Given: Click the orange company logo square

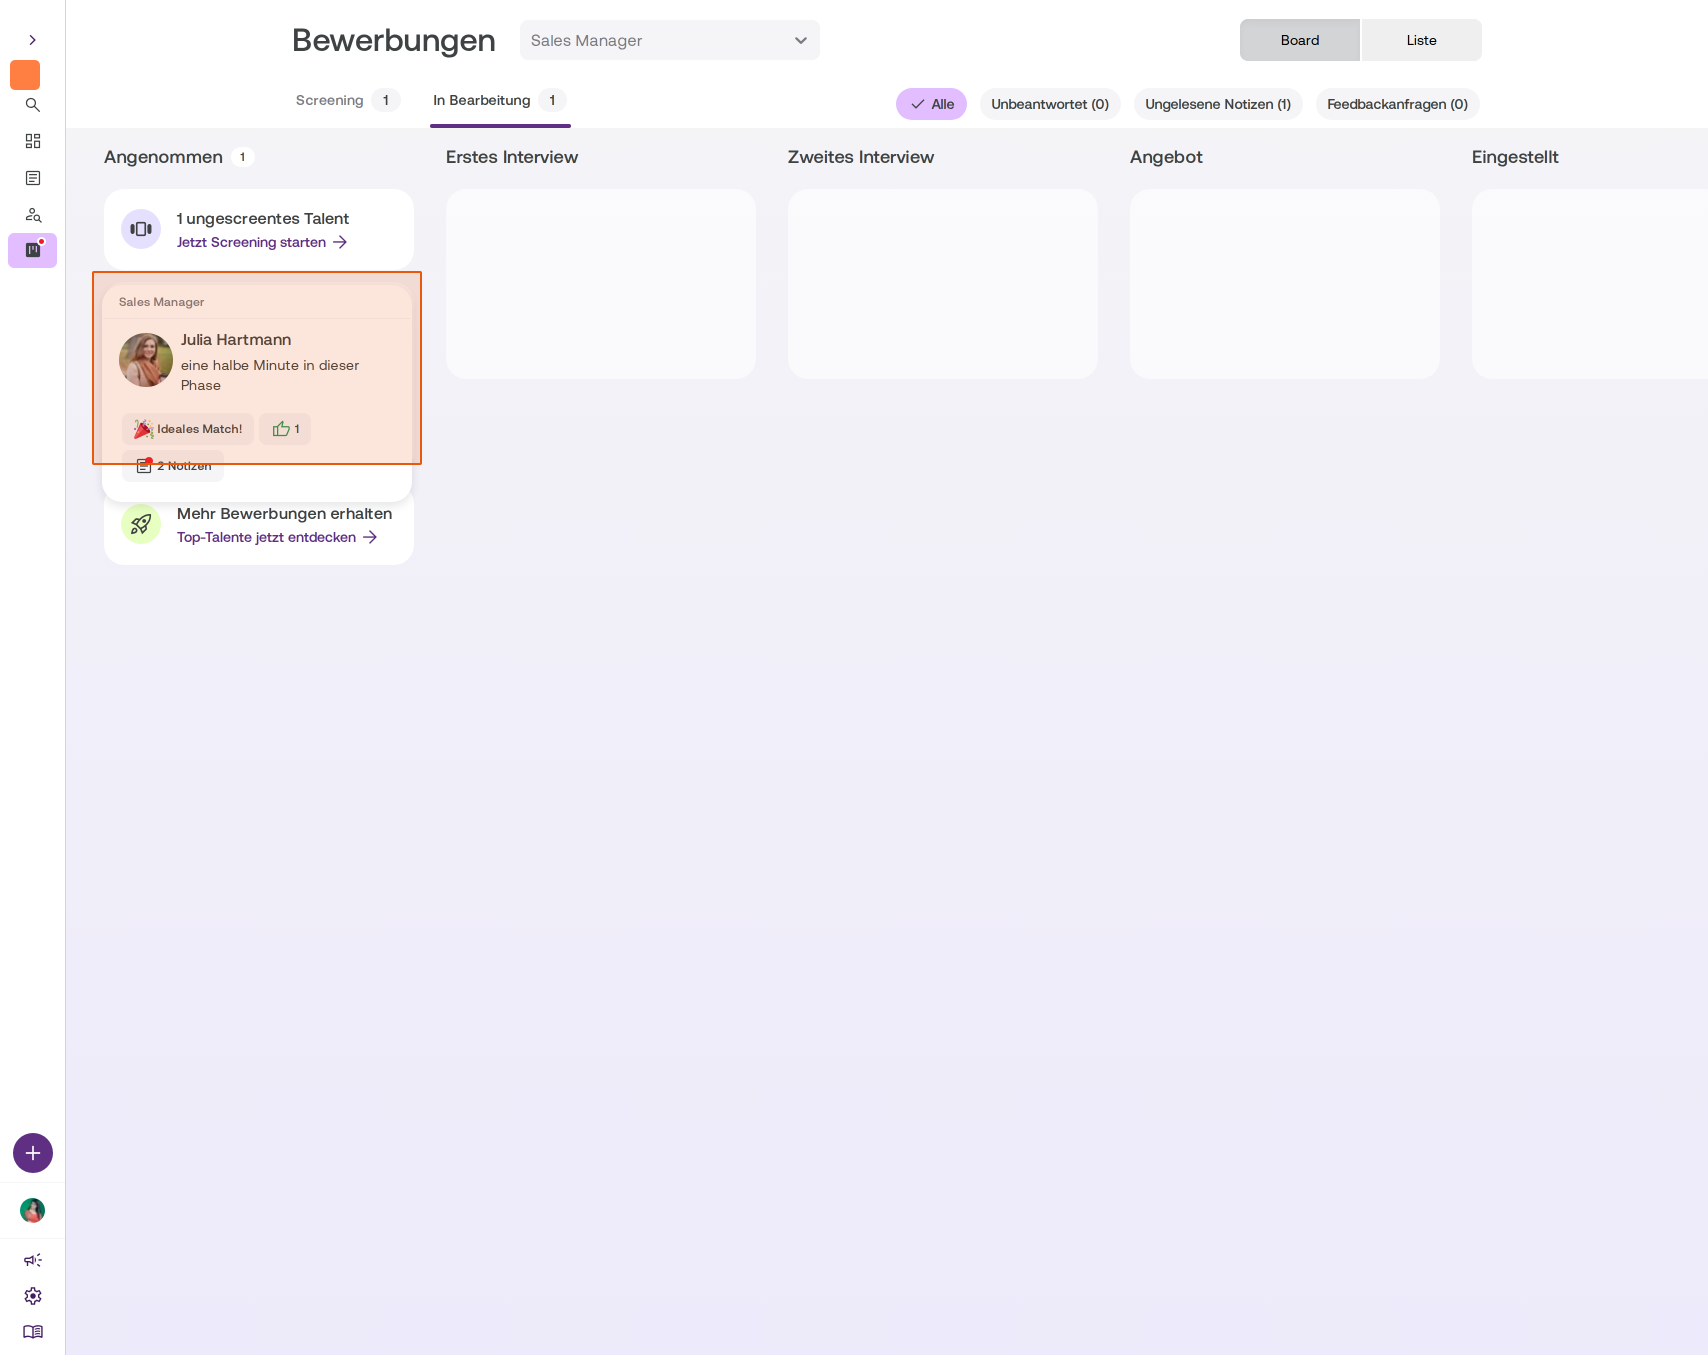Looking at the screenshot, I should 25,75.
